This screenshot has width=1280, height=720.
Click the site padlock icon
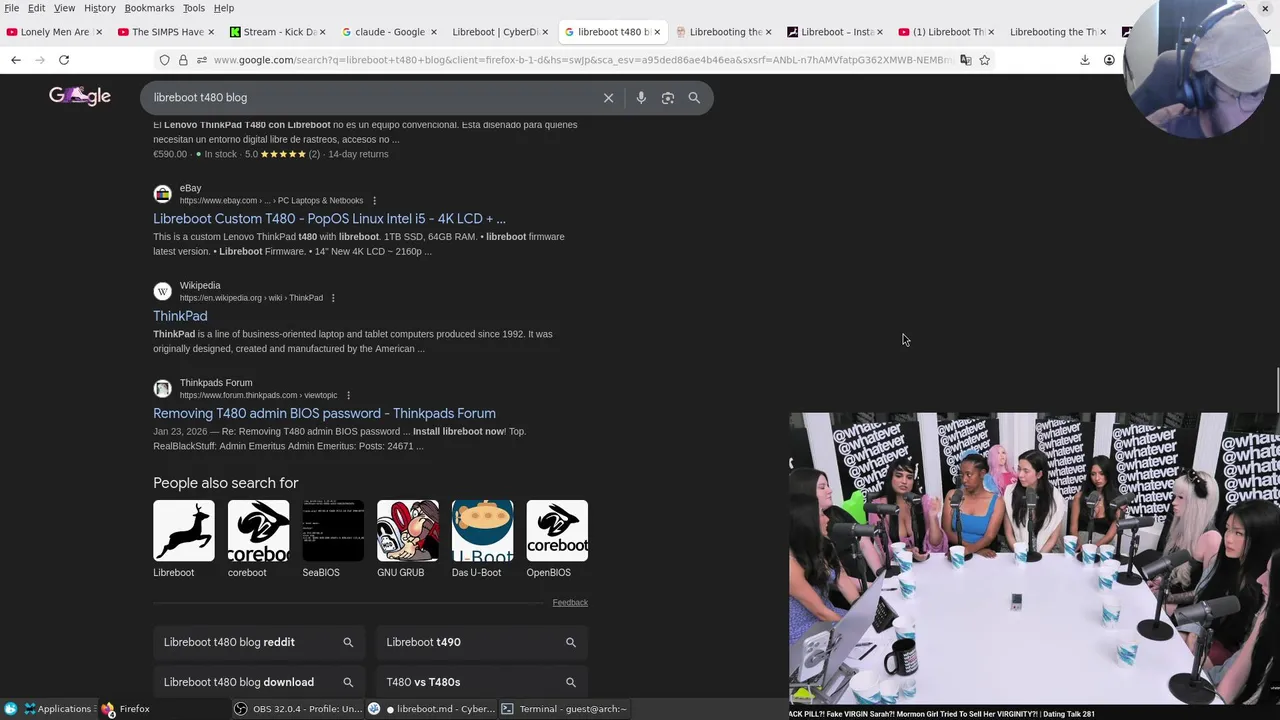point(183,60)
